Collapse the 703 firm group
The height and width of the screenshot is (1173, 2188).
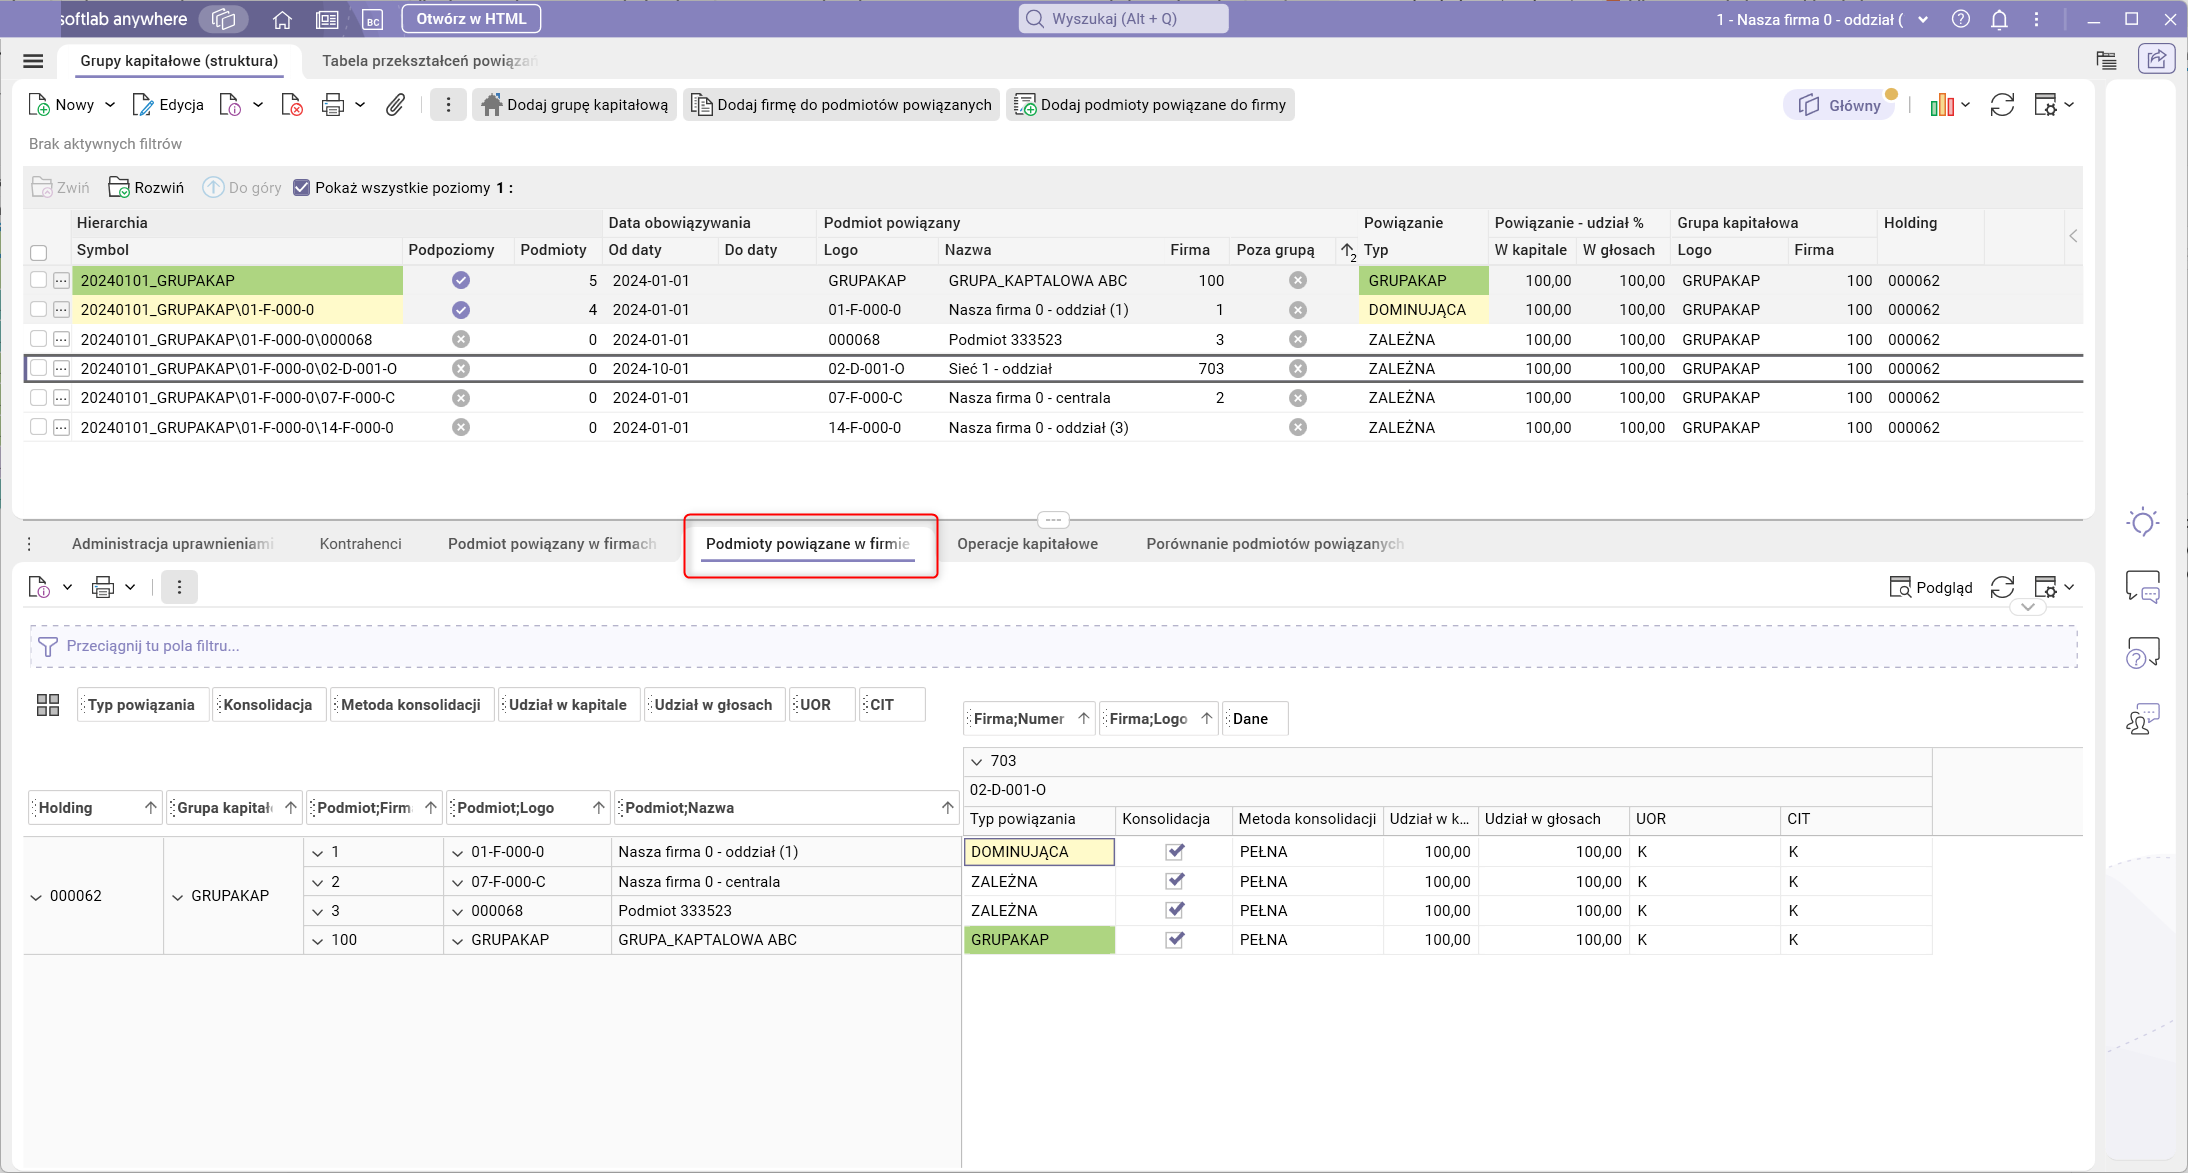pos(977,762)
